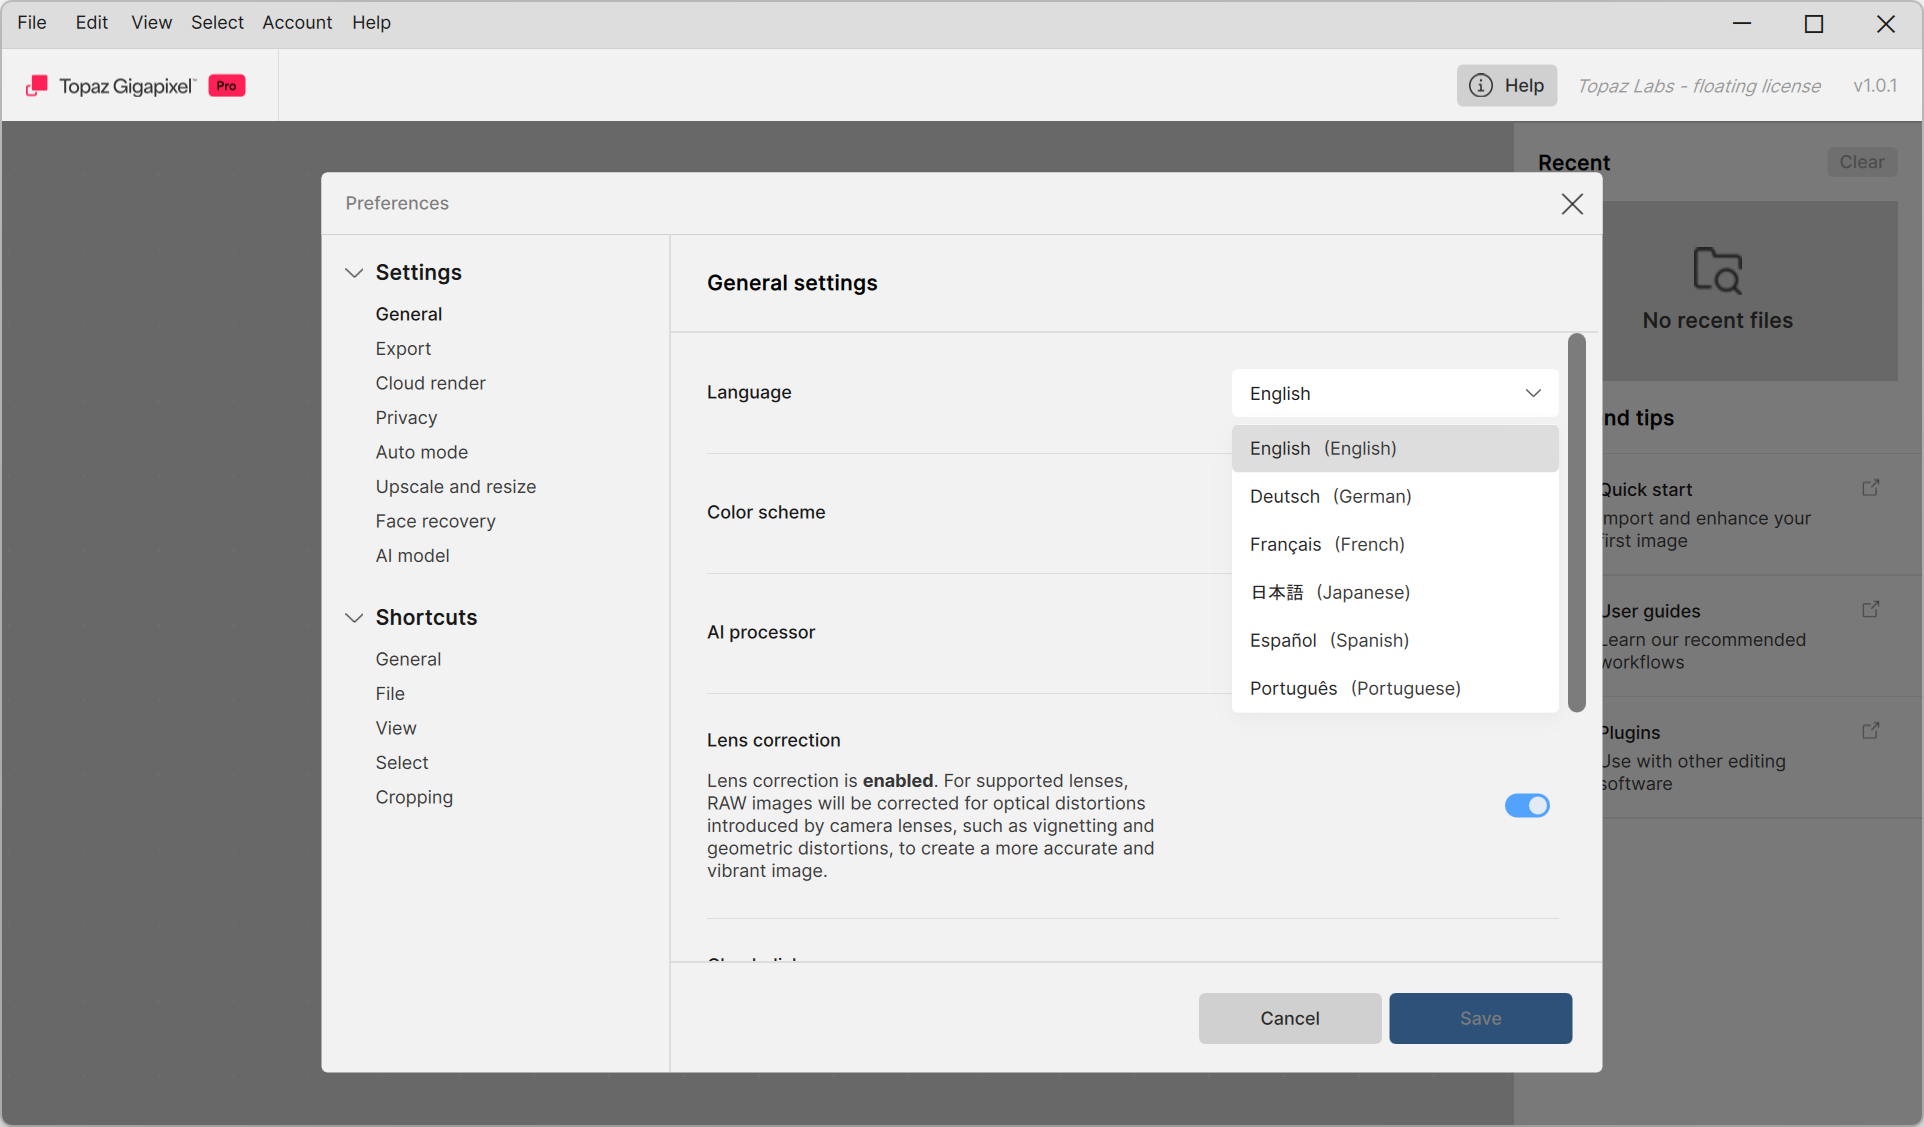Go to Face recovery settings
The height and width of the screenshot is (1127, 1924).
point(435,521)
